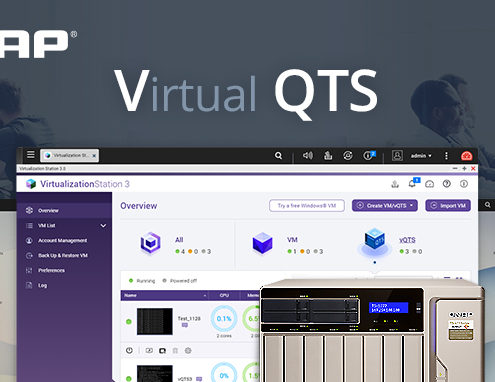Open the second VM console thumbnail
Viewport: 495px width, 382px height.
155,373
